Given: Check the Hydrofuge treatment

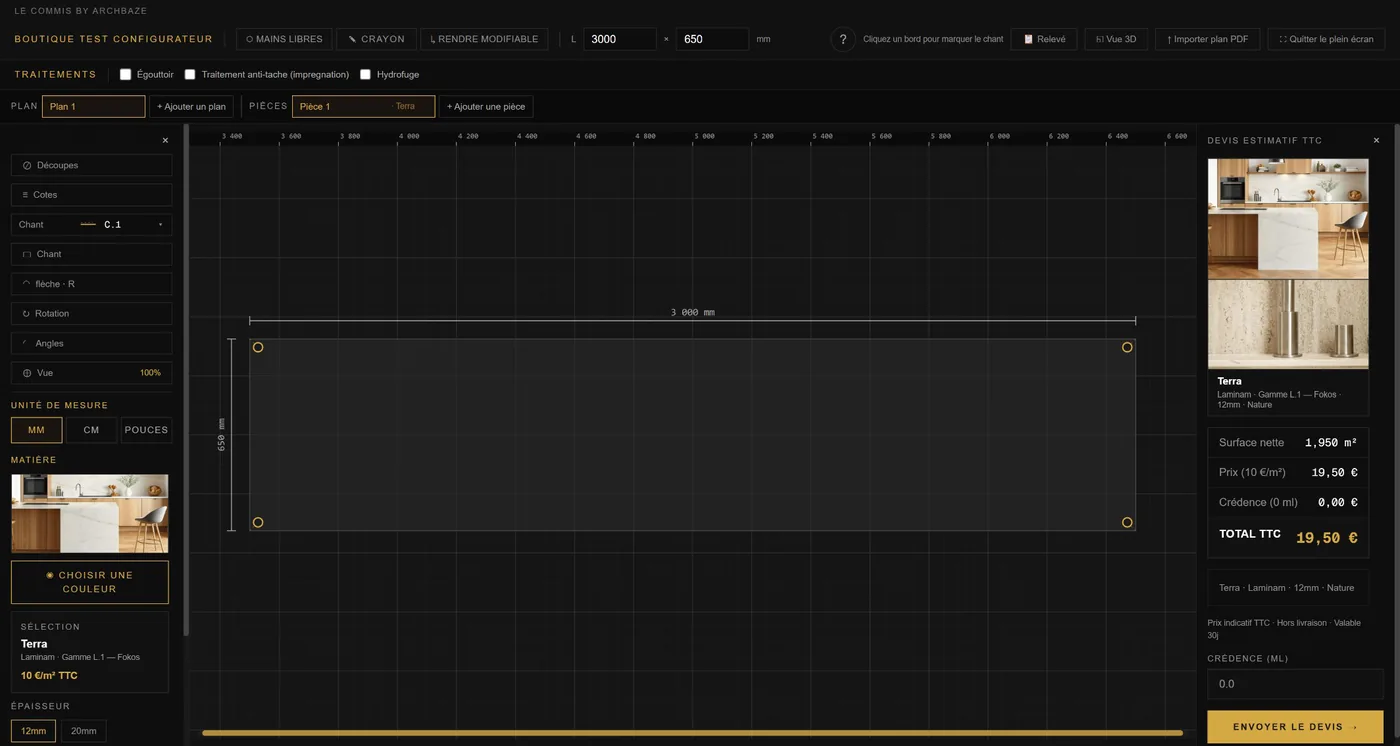Looking at the screenshot, I should [x=366, y=75].
